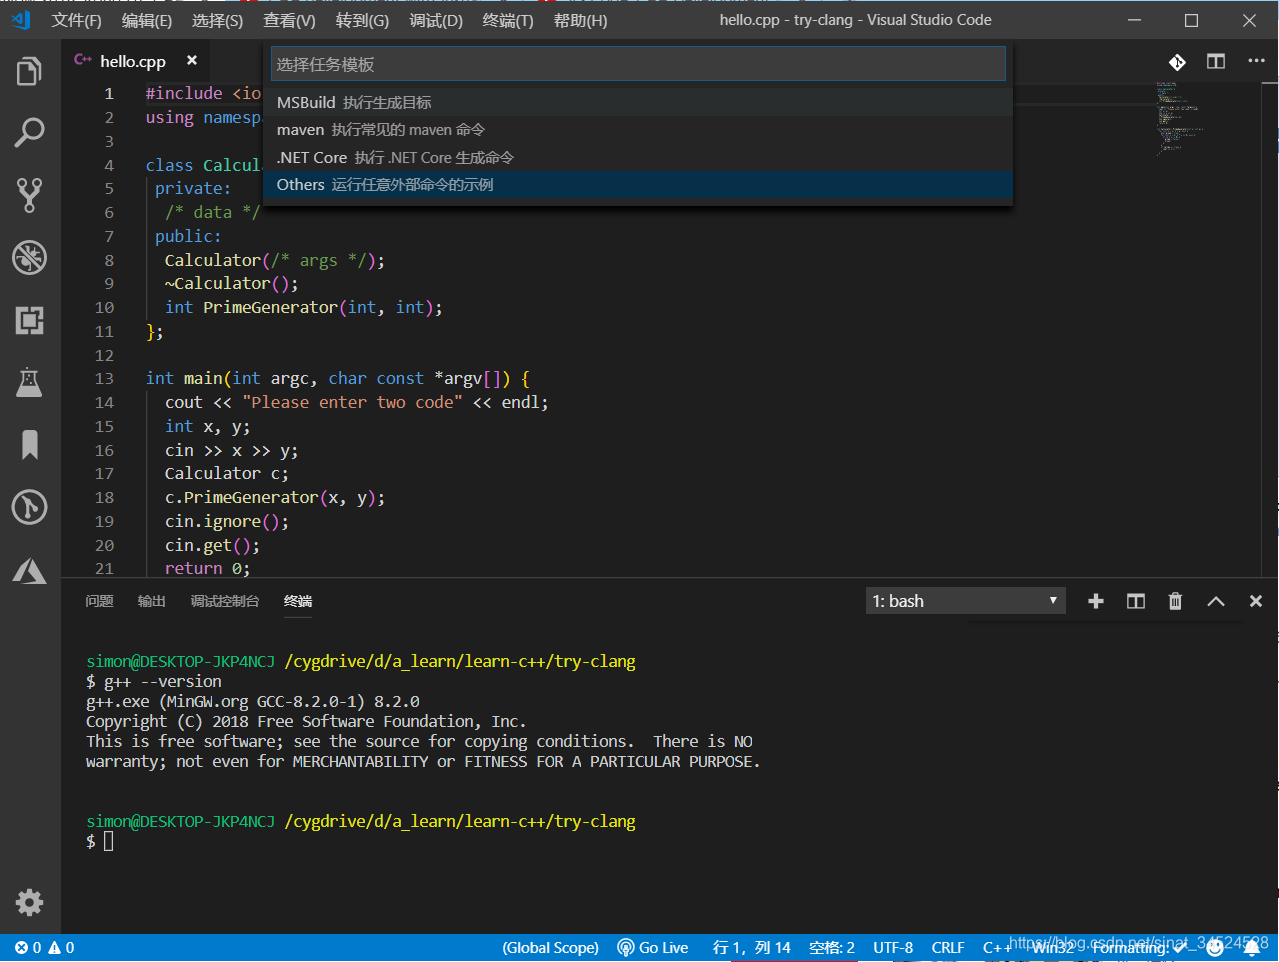Change line ending via CRLF
This screenshot has width=1279, height=962.
tap(948, 948)
